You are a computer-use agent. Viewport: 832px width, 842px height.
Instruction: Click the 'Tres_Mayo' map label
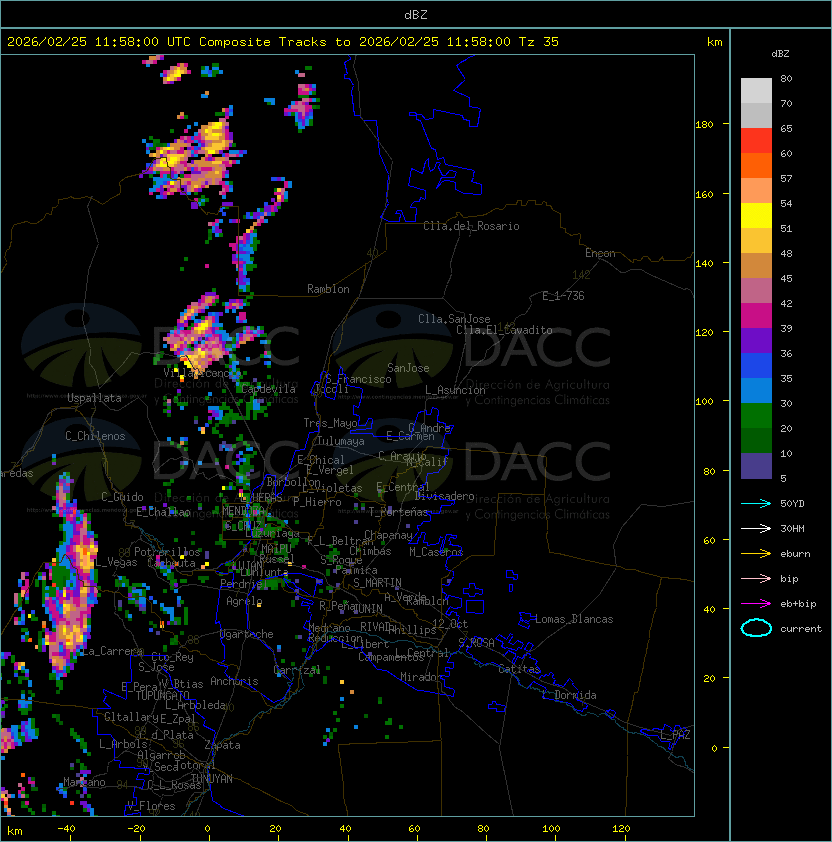pos(330,423)
